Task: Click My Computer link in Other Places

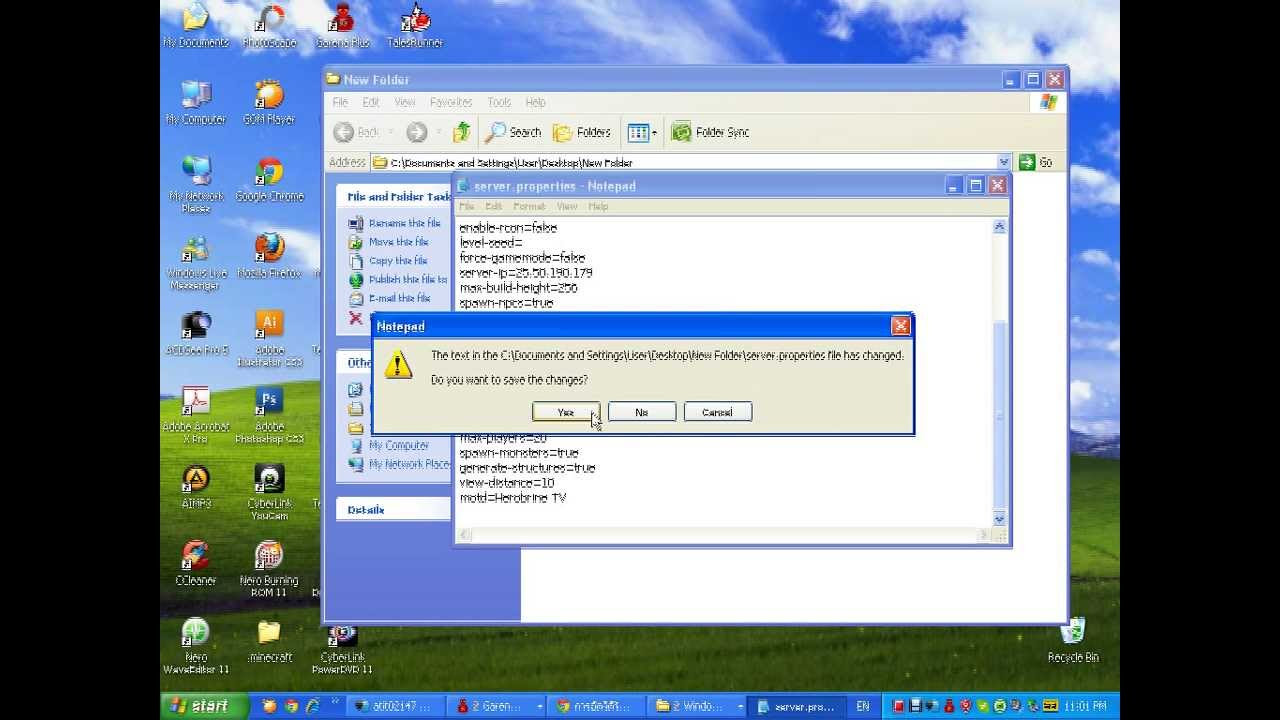Action: 398,445
